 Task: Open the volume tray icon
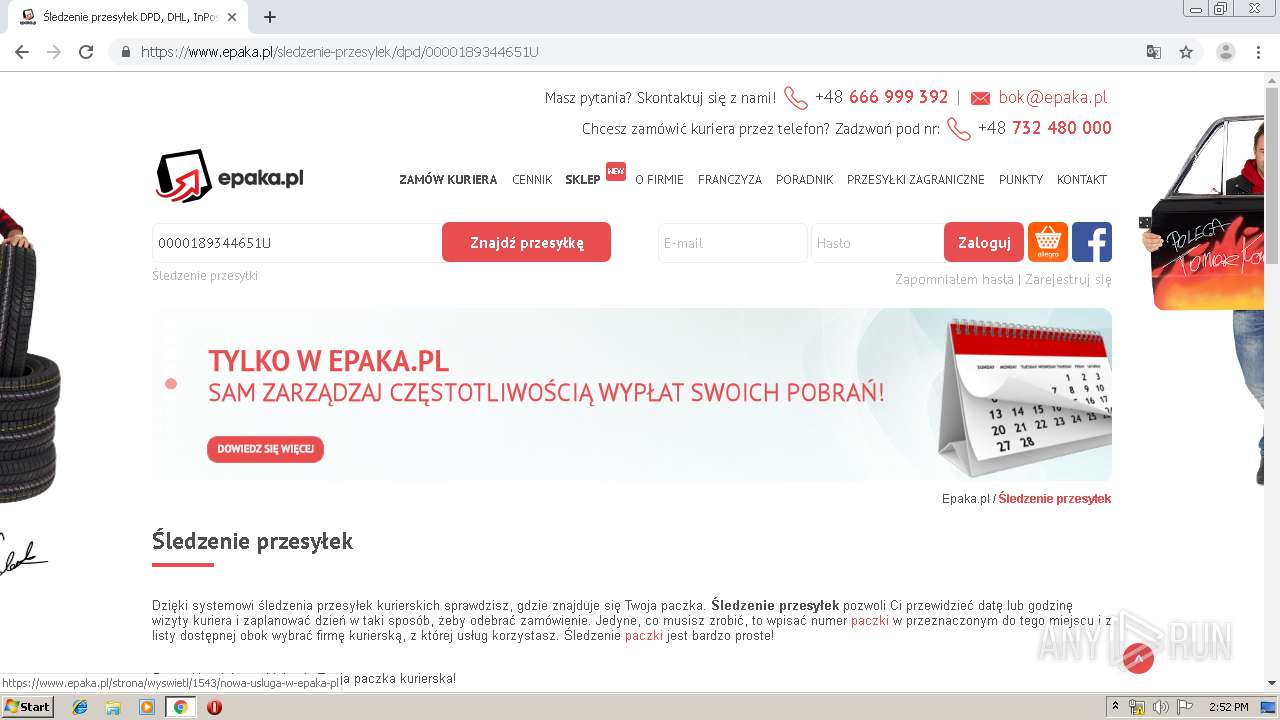click(x=1161, y=707)
